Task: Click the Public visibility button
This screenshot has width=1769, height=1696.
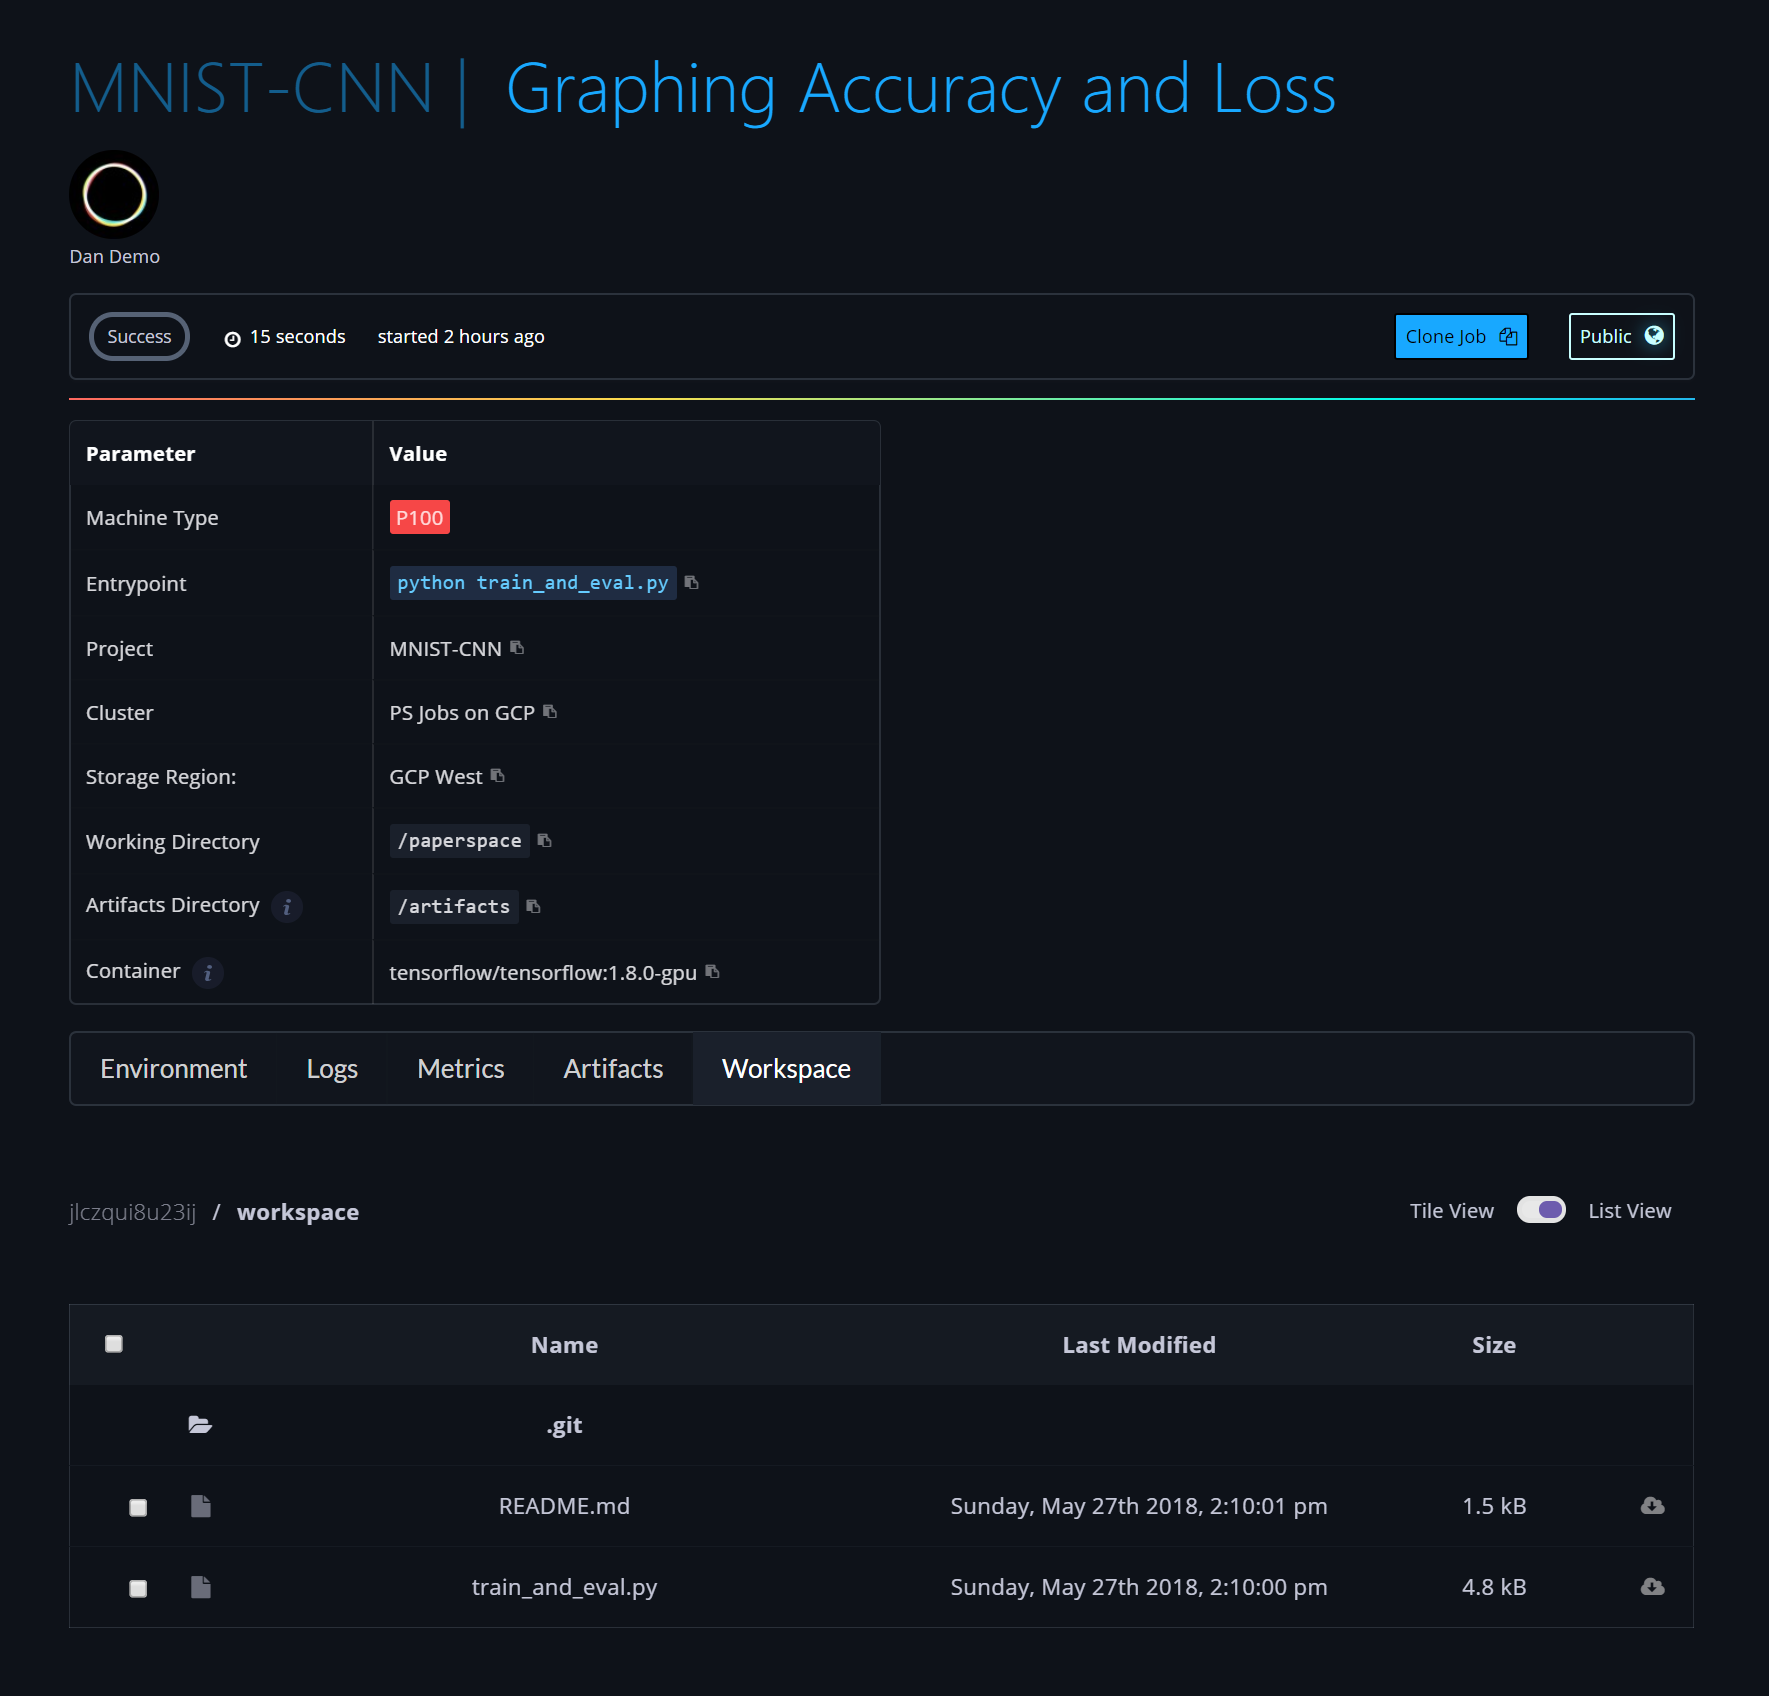Action: [x=1621, y=337]
